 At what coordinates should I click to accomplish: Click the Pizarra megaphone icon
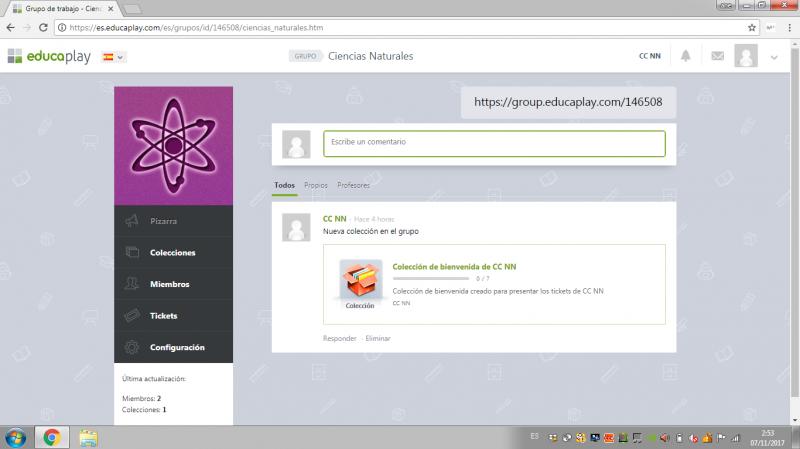pos(132,221)
